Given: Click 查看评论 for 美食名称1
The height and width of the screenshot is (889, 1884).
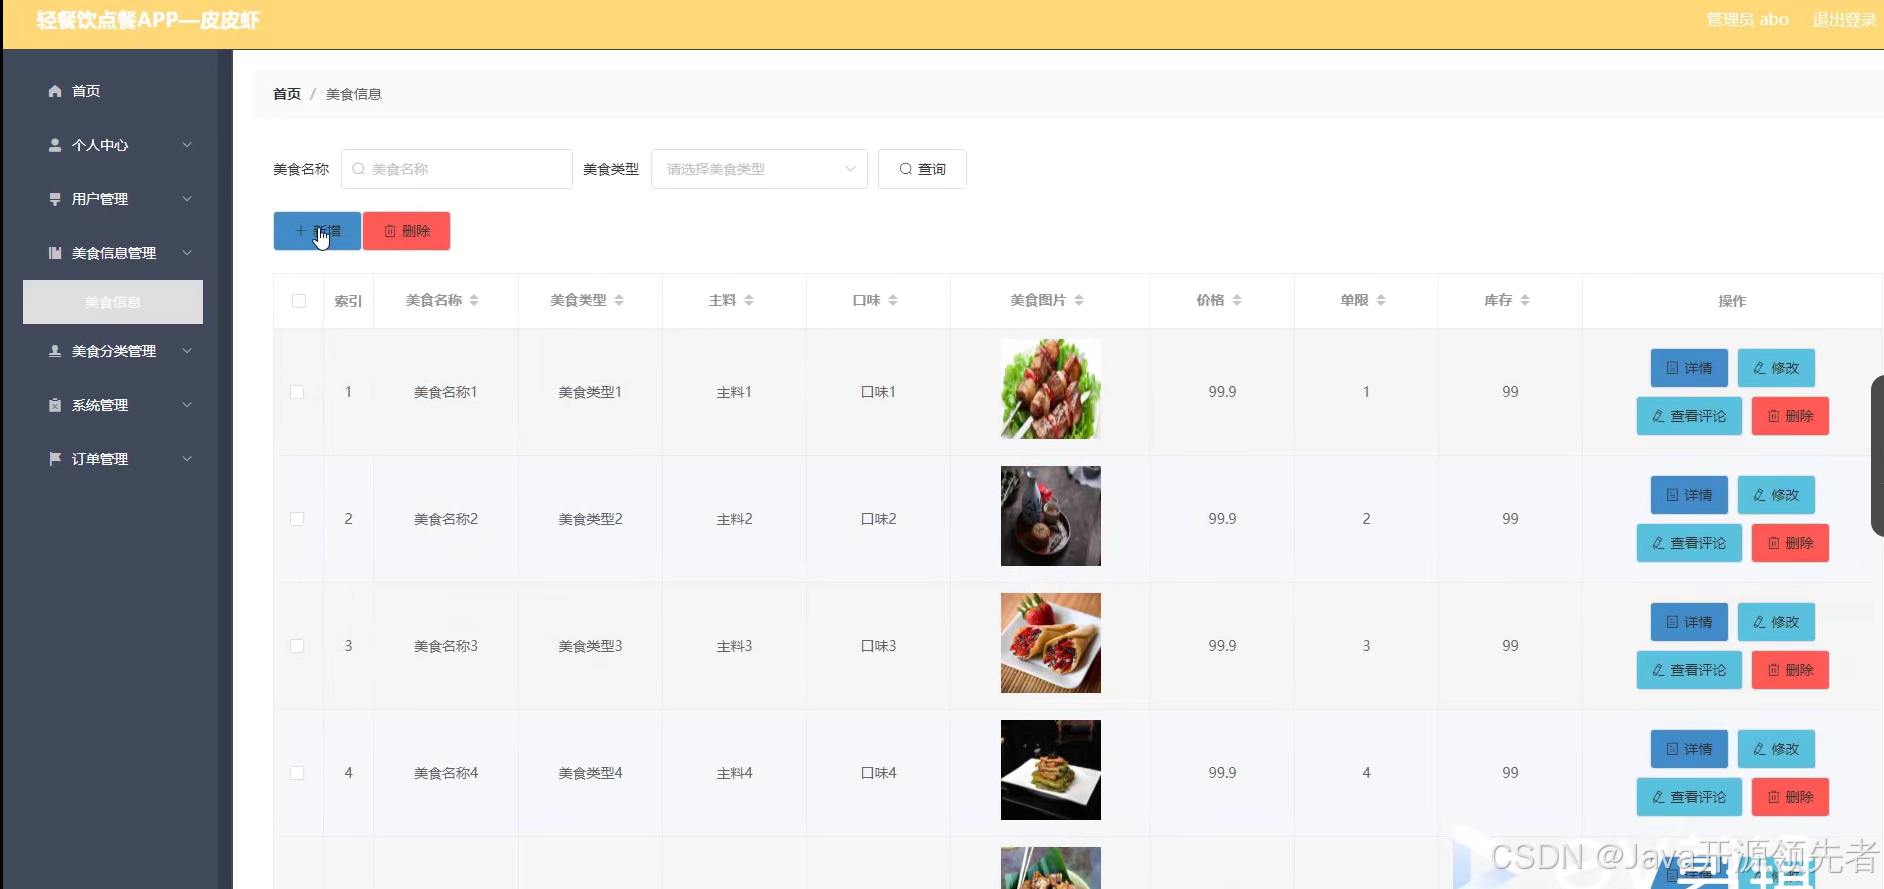Looking at the screenshot, I should tap(1689, 416).
